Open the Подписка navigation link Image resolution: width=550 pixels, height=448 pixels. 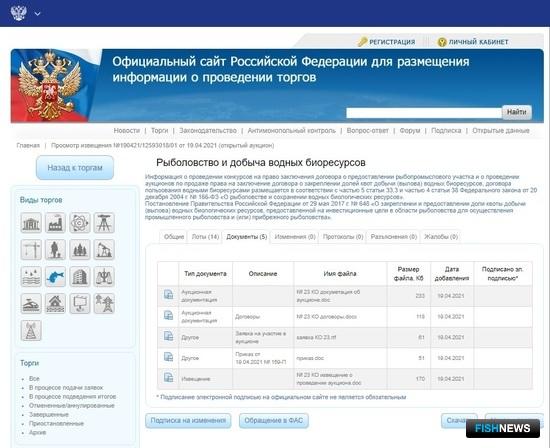(x=446, y=131)
